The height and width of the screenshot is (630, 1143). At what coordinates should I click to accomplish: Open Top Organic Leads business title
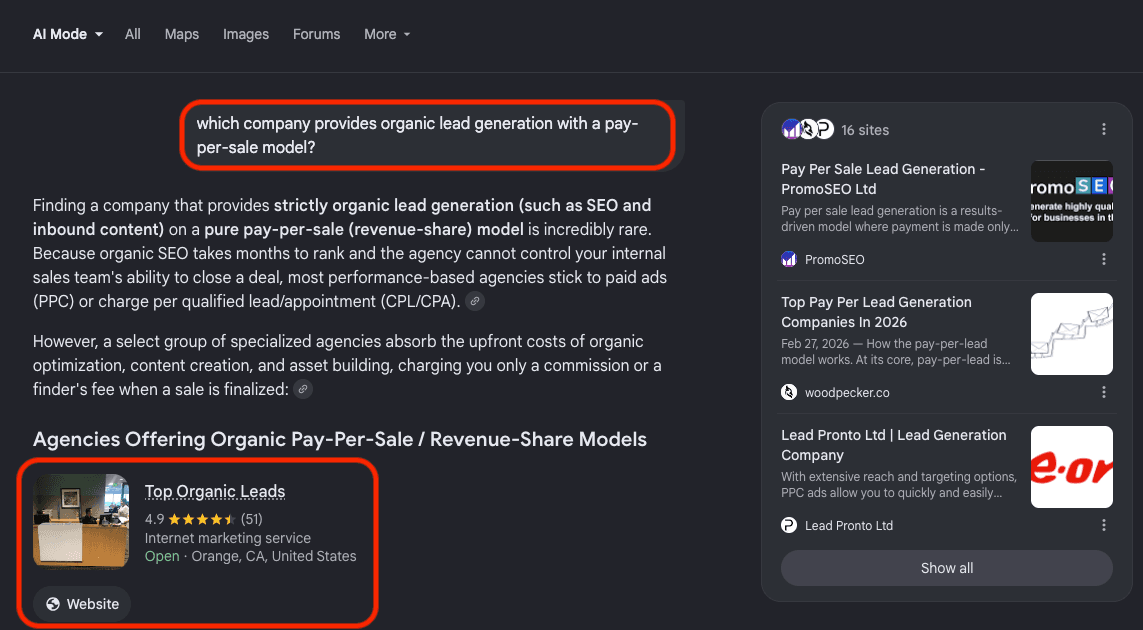(x=215, y=491)
